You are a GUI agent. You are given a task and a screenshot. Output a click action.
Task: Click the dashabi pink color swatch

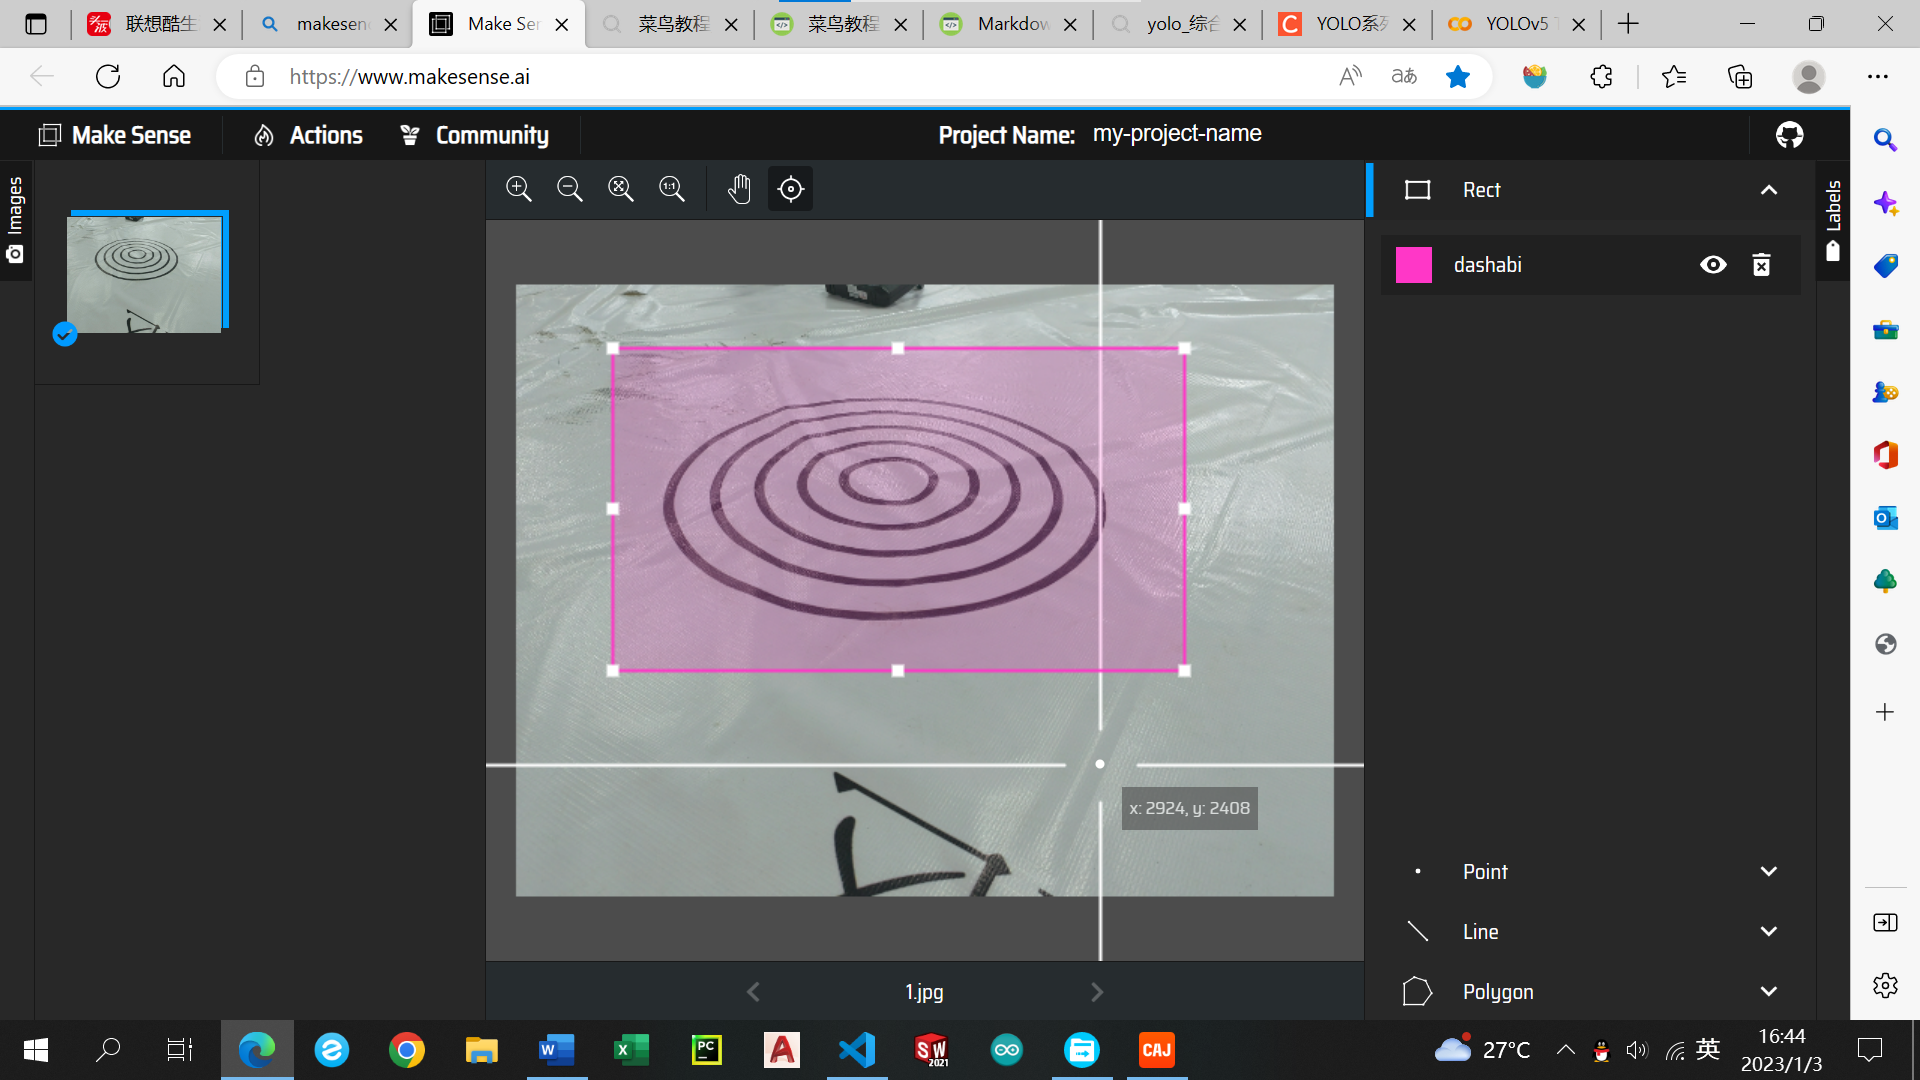point(1413,265)
